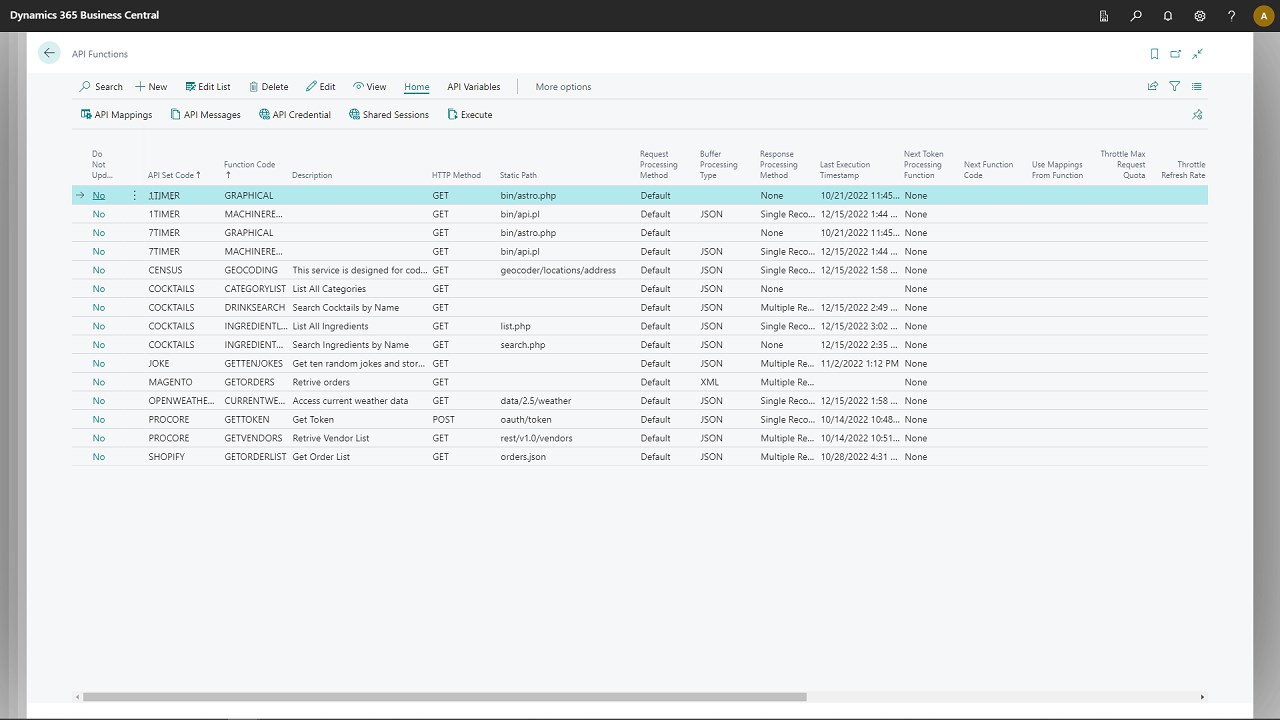
Task: Click the No link in first 1TIMER row
Action: point(99,196)
